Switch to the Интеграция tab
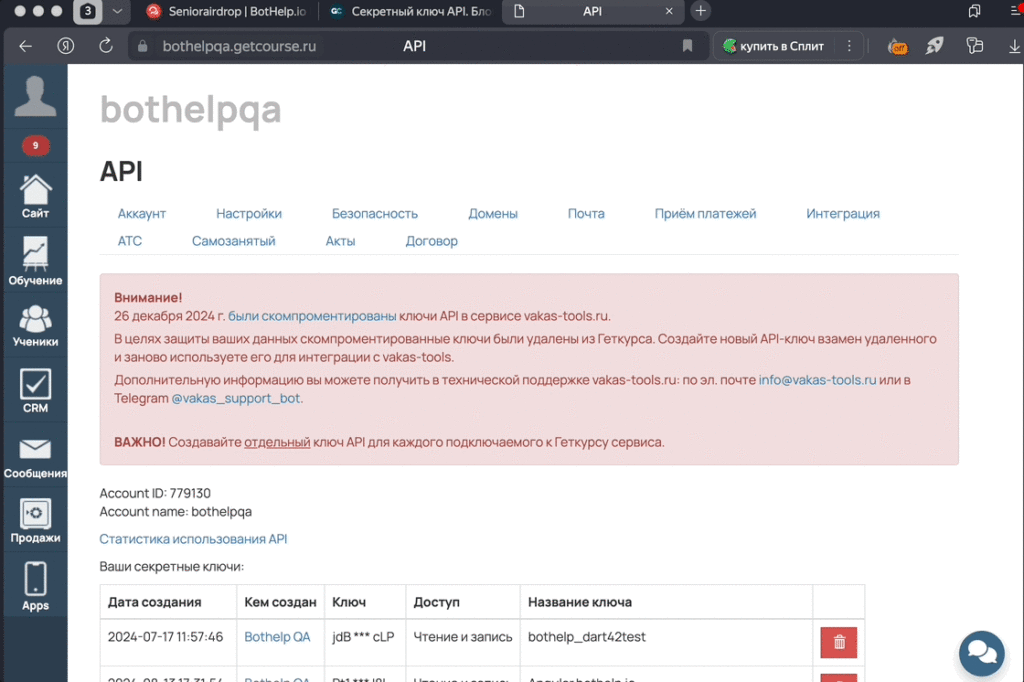This screenshot has height=682, width=1024. 842,213
